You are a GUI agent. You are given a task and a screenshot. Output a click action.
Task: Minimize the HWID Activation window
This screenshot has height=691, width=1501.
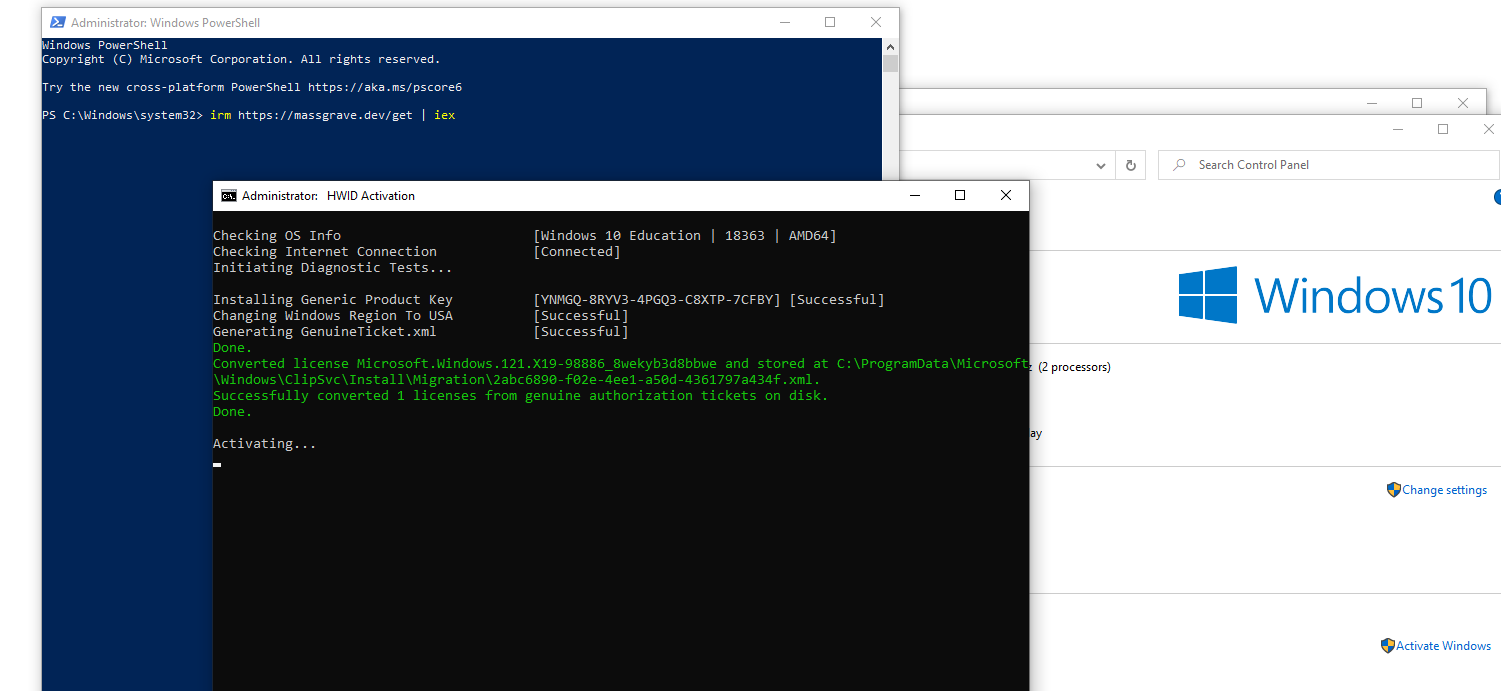pos(914,196)
